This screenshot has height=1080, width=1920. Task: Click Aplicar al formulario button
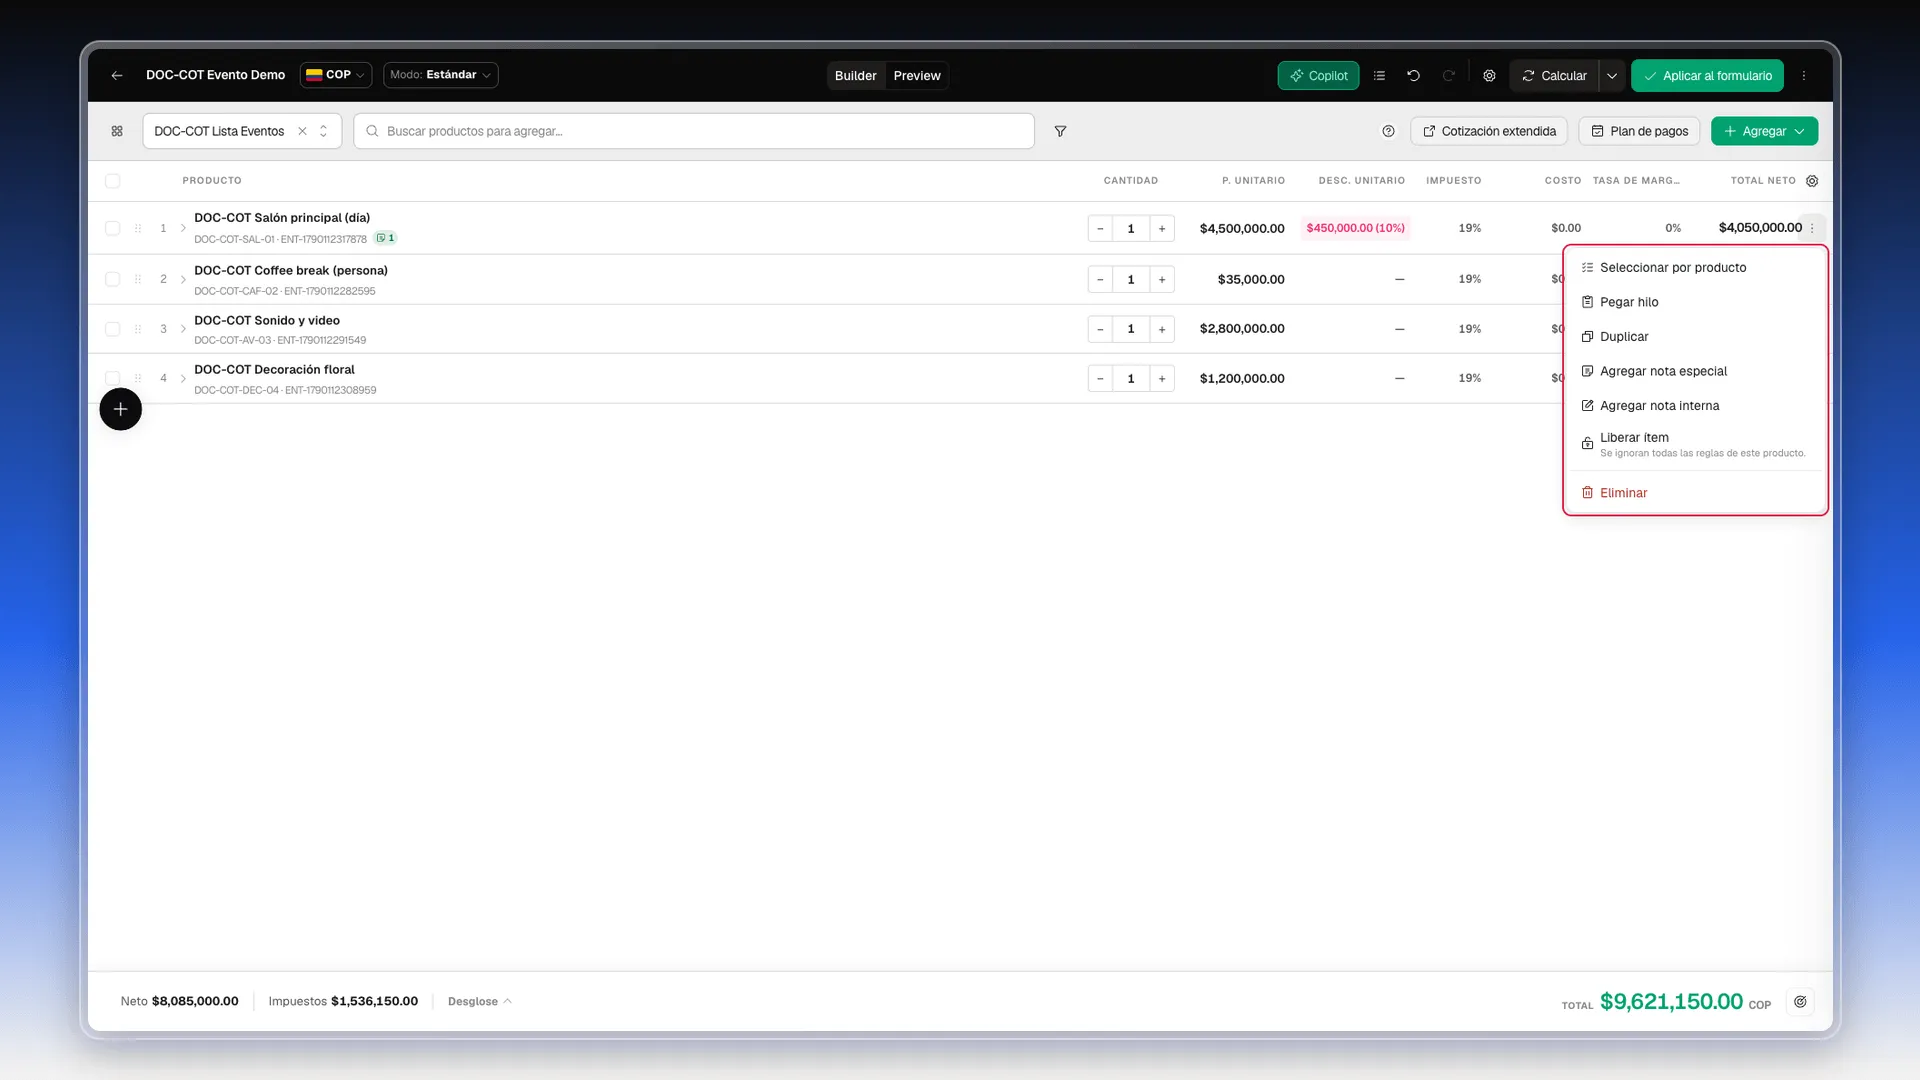pos(1707,75)
